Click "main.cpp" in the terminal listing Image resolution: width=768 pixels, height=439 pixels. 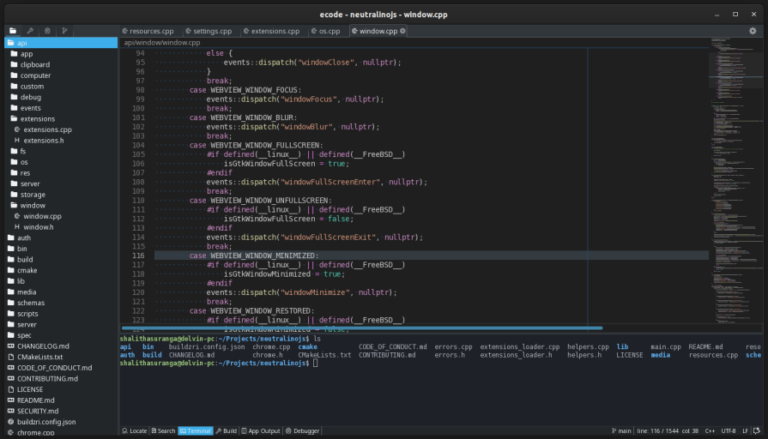click(666, 346)
